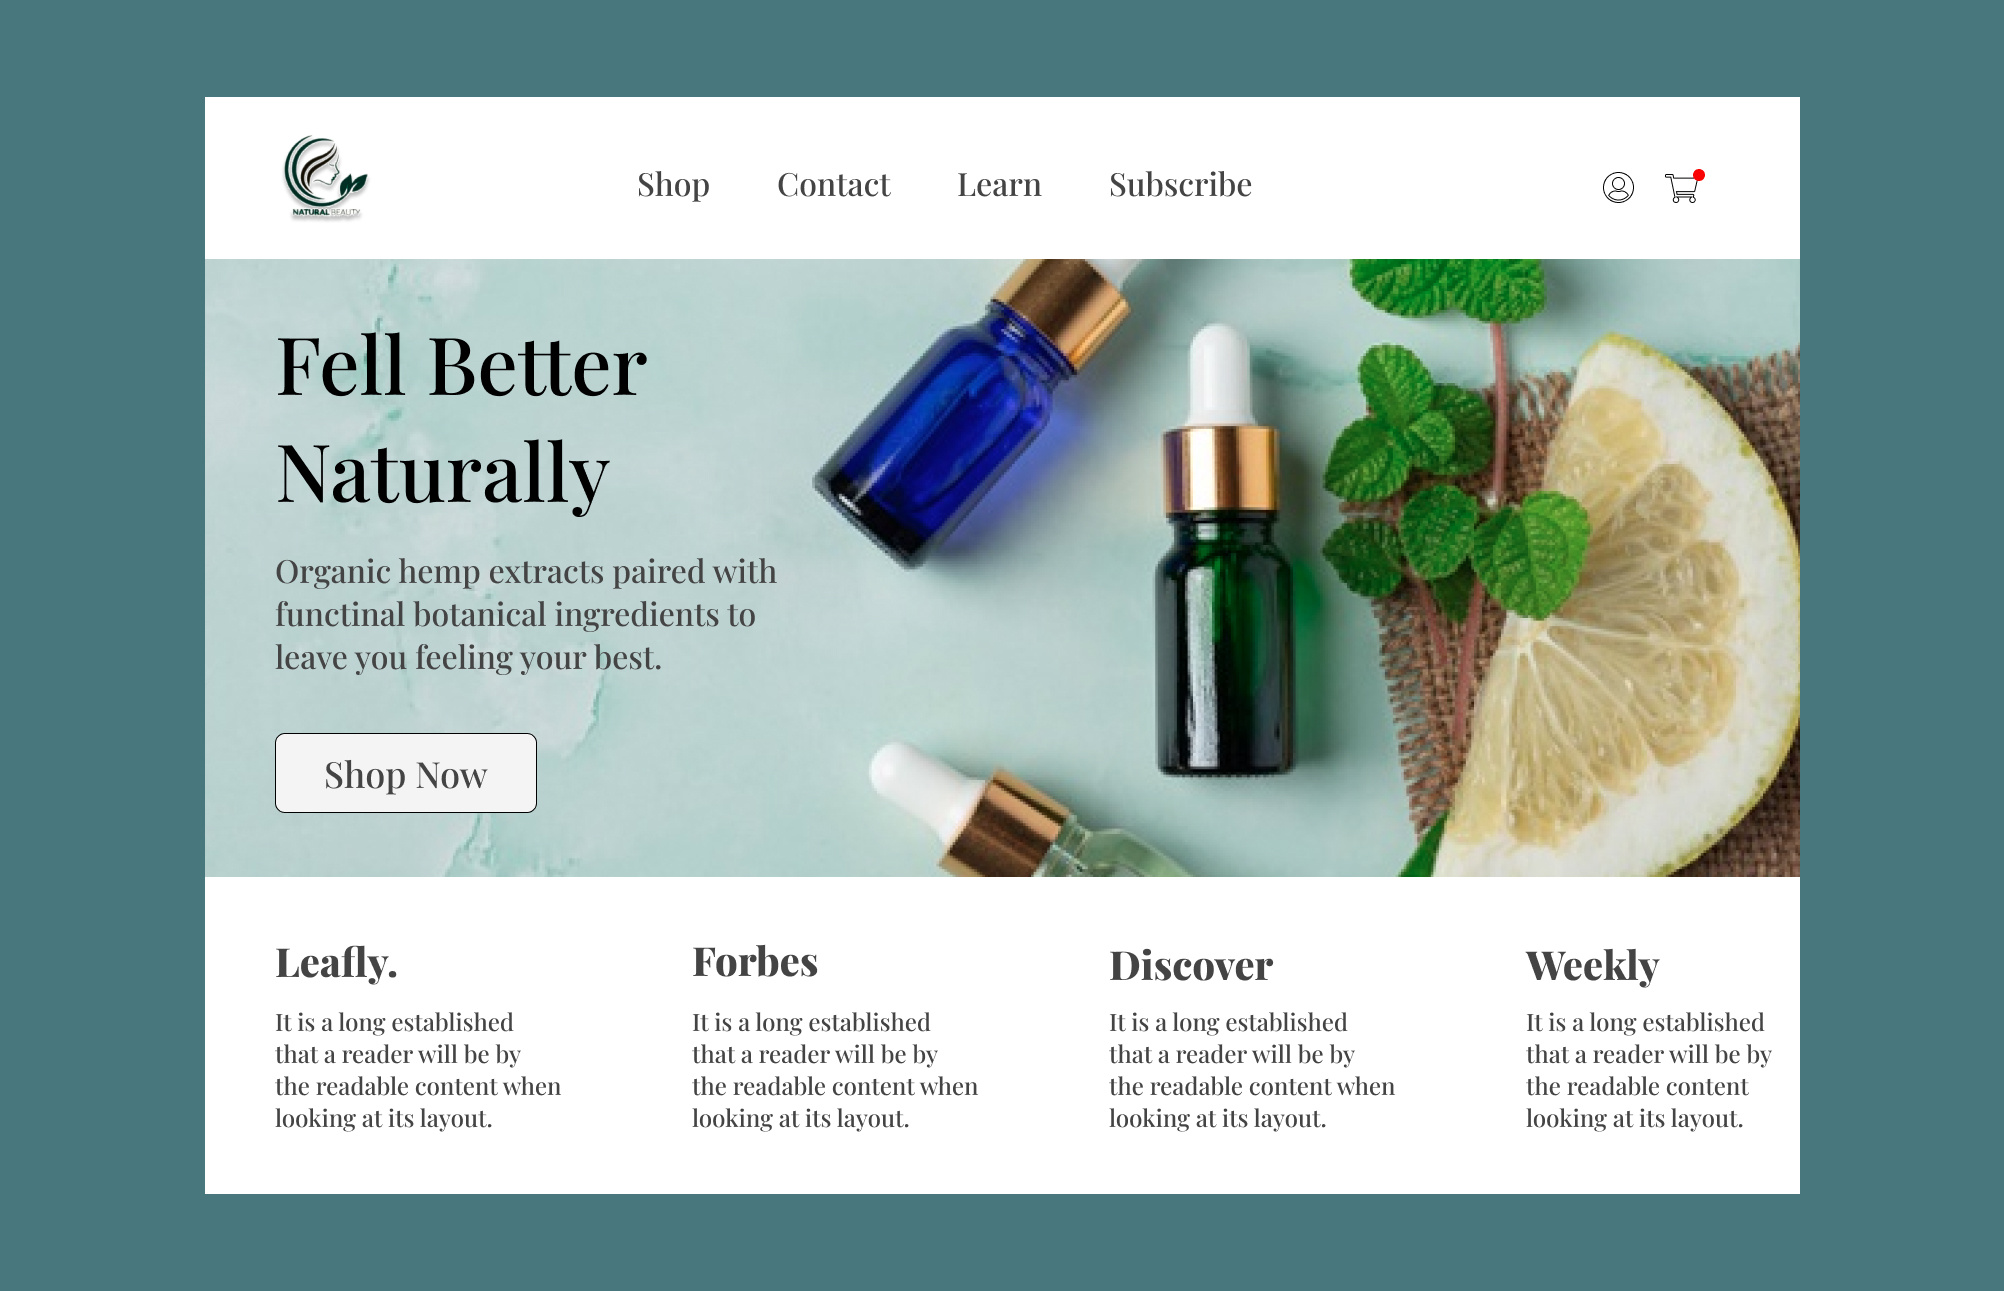Viewport: 2004px width, 1291px height.
Task: Click the Organic hemp extracts description text
Action: (526, 615)
